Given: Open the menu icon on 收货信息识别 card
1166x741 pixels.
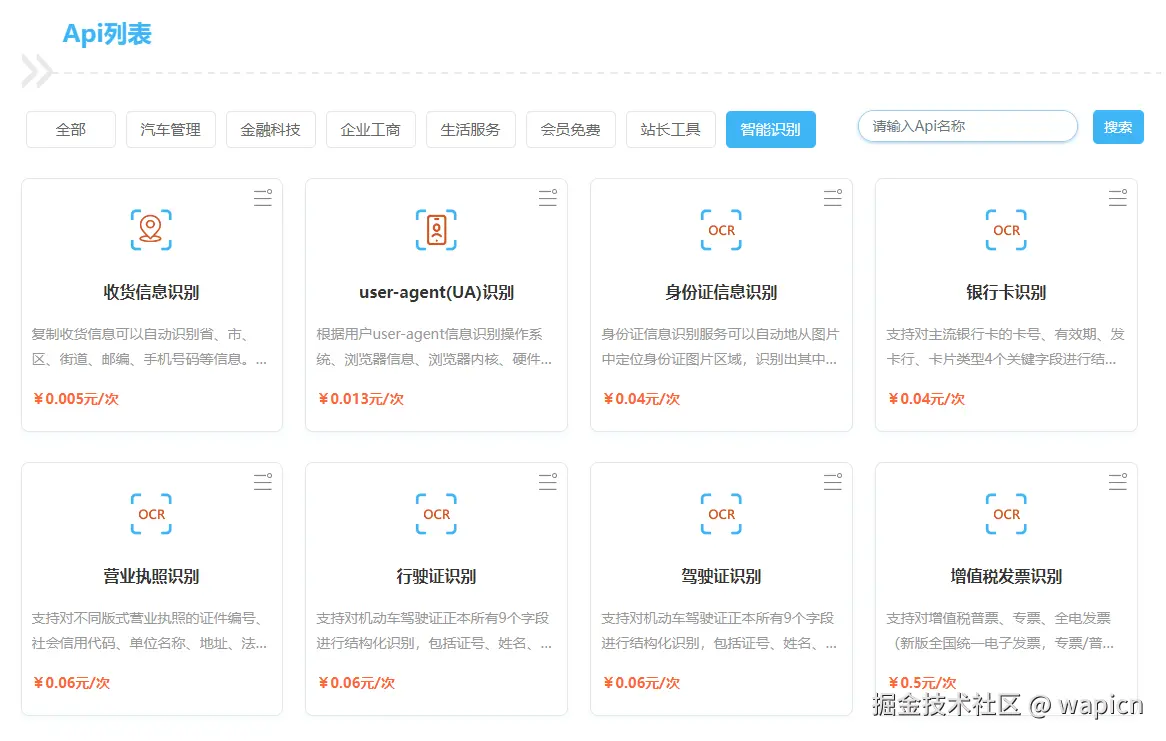Looking at the screenshot, I should coord(262,198).
